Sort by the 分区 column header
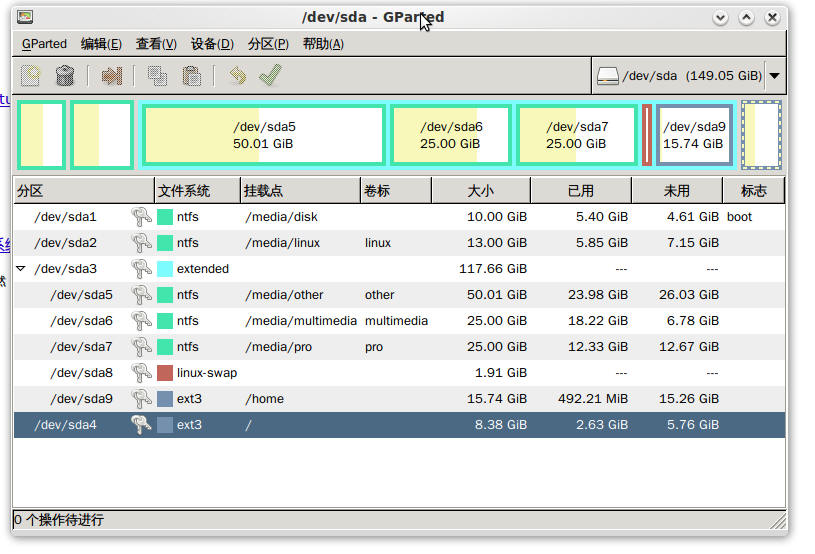The height and width of the screenshot is (554, 815). pos(84,191)
